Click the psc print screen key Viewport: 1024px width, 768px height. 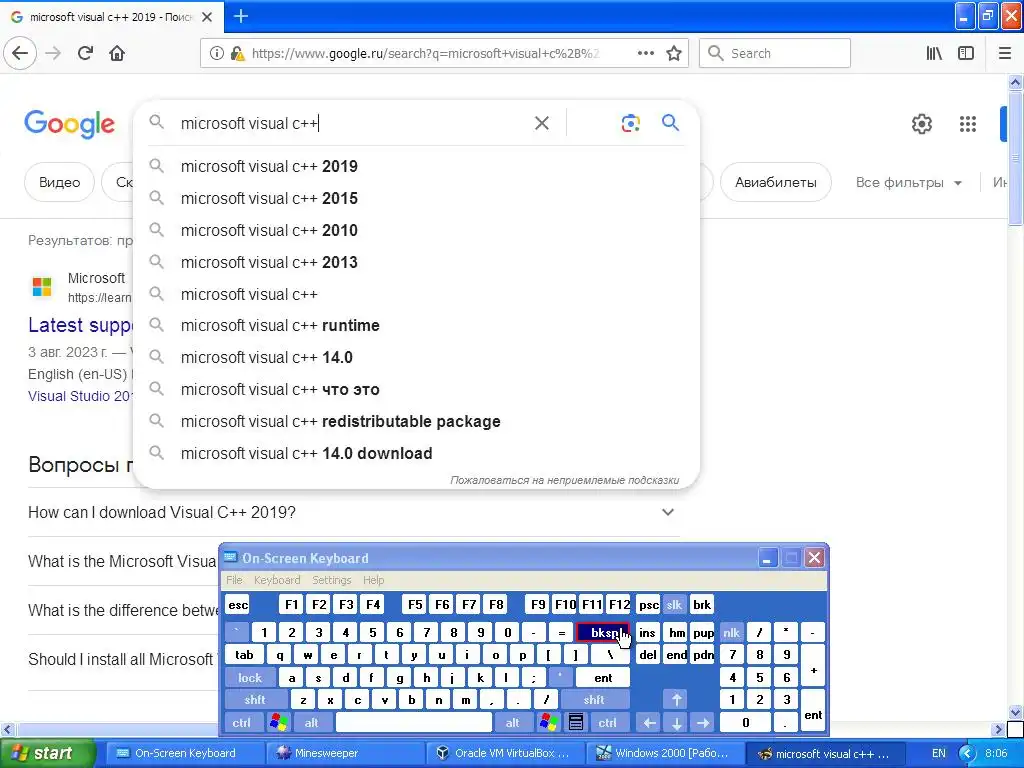pos(648,605)
